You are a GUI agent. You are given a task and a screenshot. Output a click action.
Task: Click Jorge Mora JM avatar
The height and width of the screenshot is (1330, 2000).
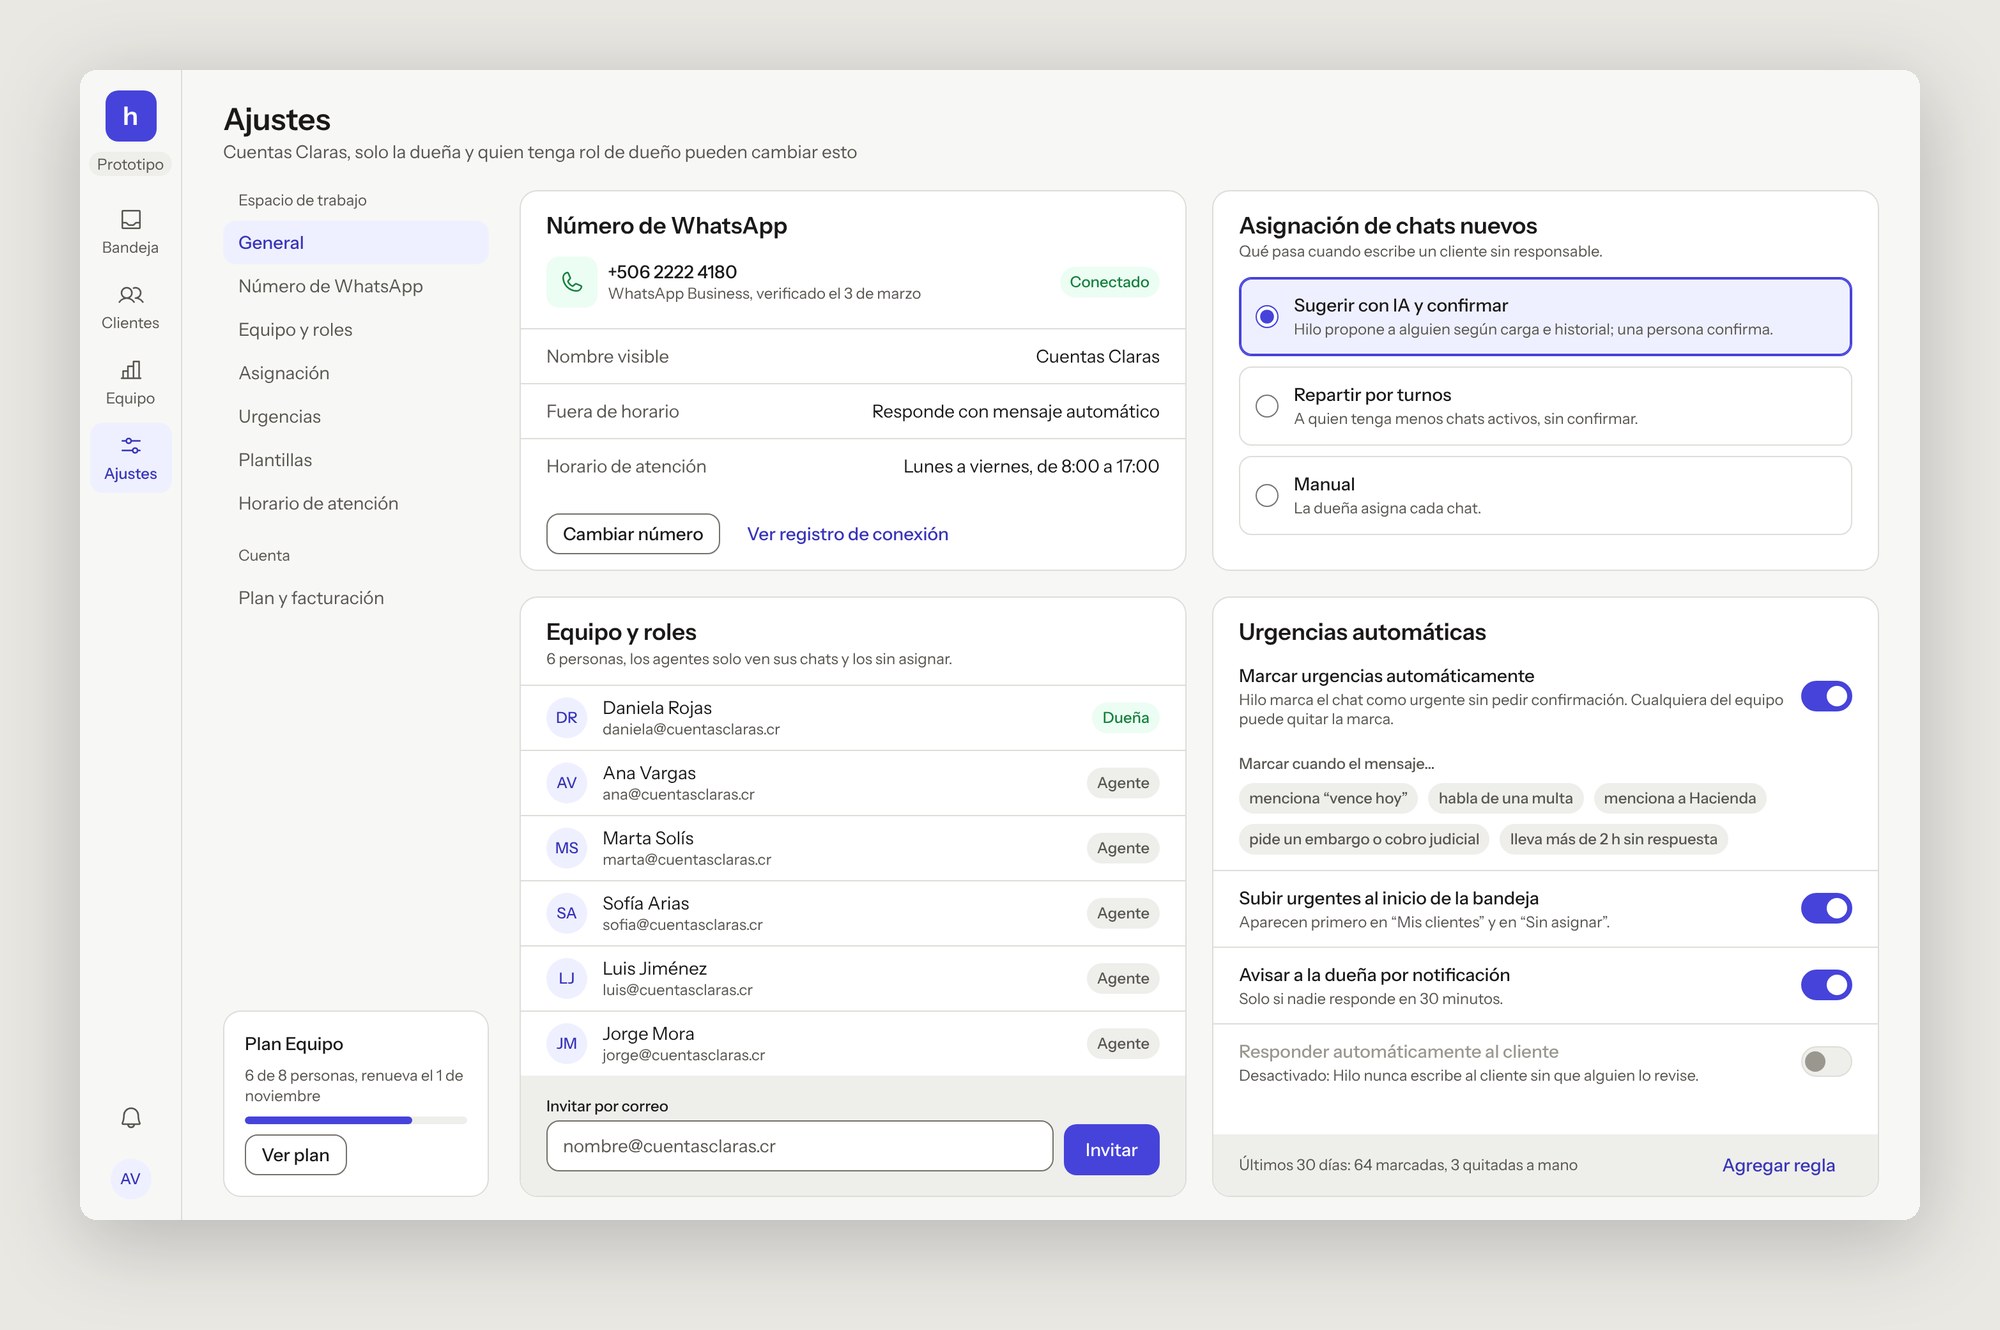pyautogui.click(x=567, y=1043)
